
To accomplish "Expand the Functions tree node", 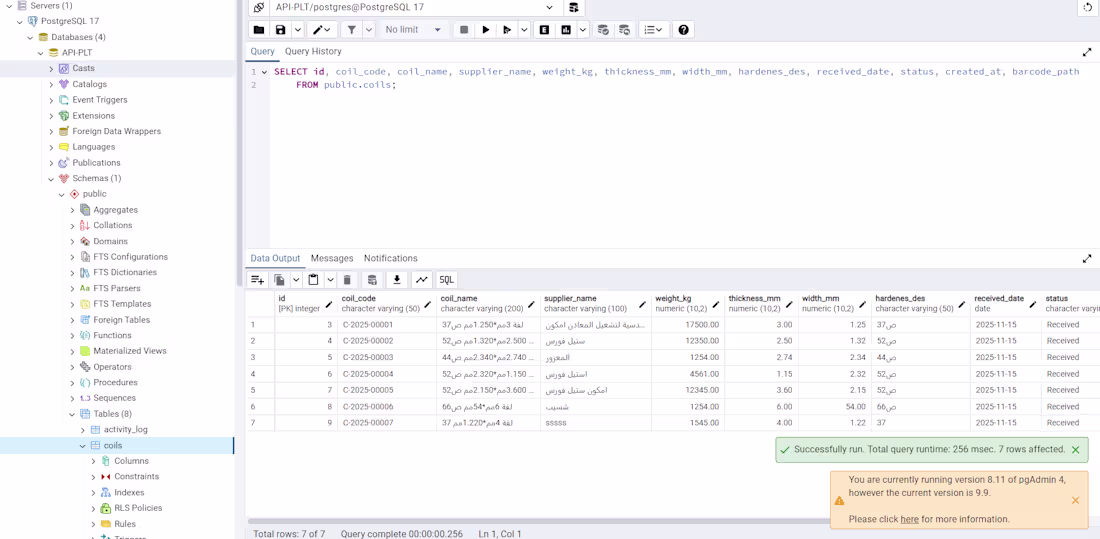I will [x=72, y=335].
